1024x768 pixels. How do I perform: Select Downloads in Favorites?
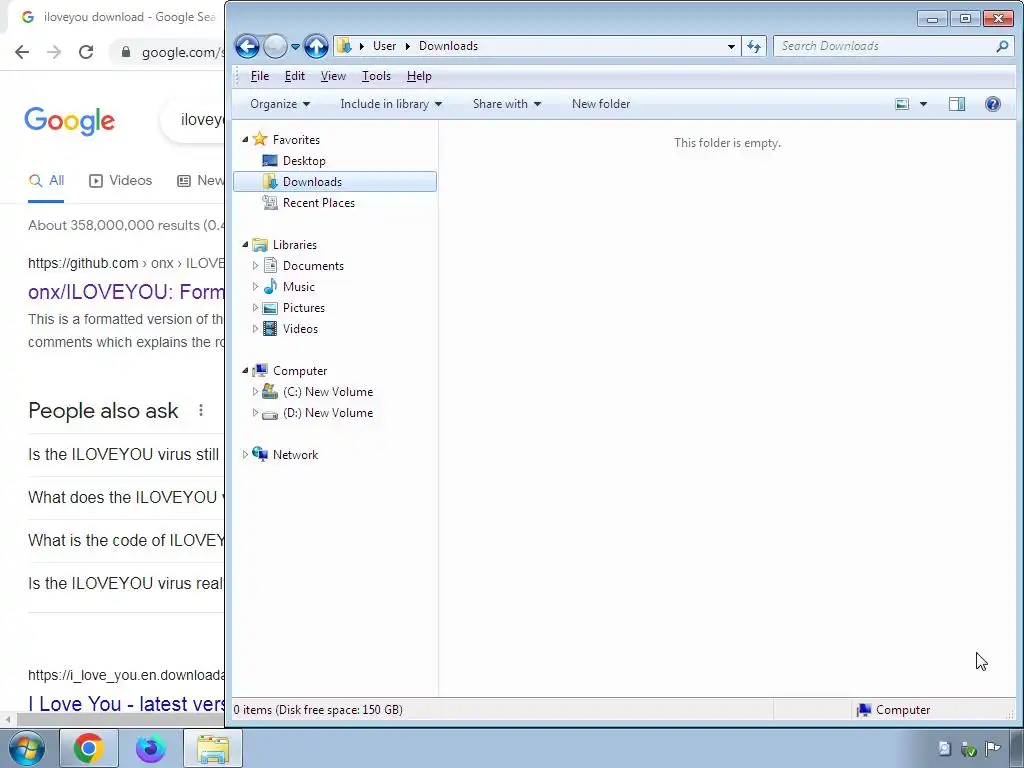(335, 182)
